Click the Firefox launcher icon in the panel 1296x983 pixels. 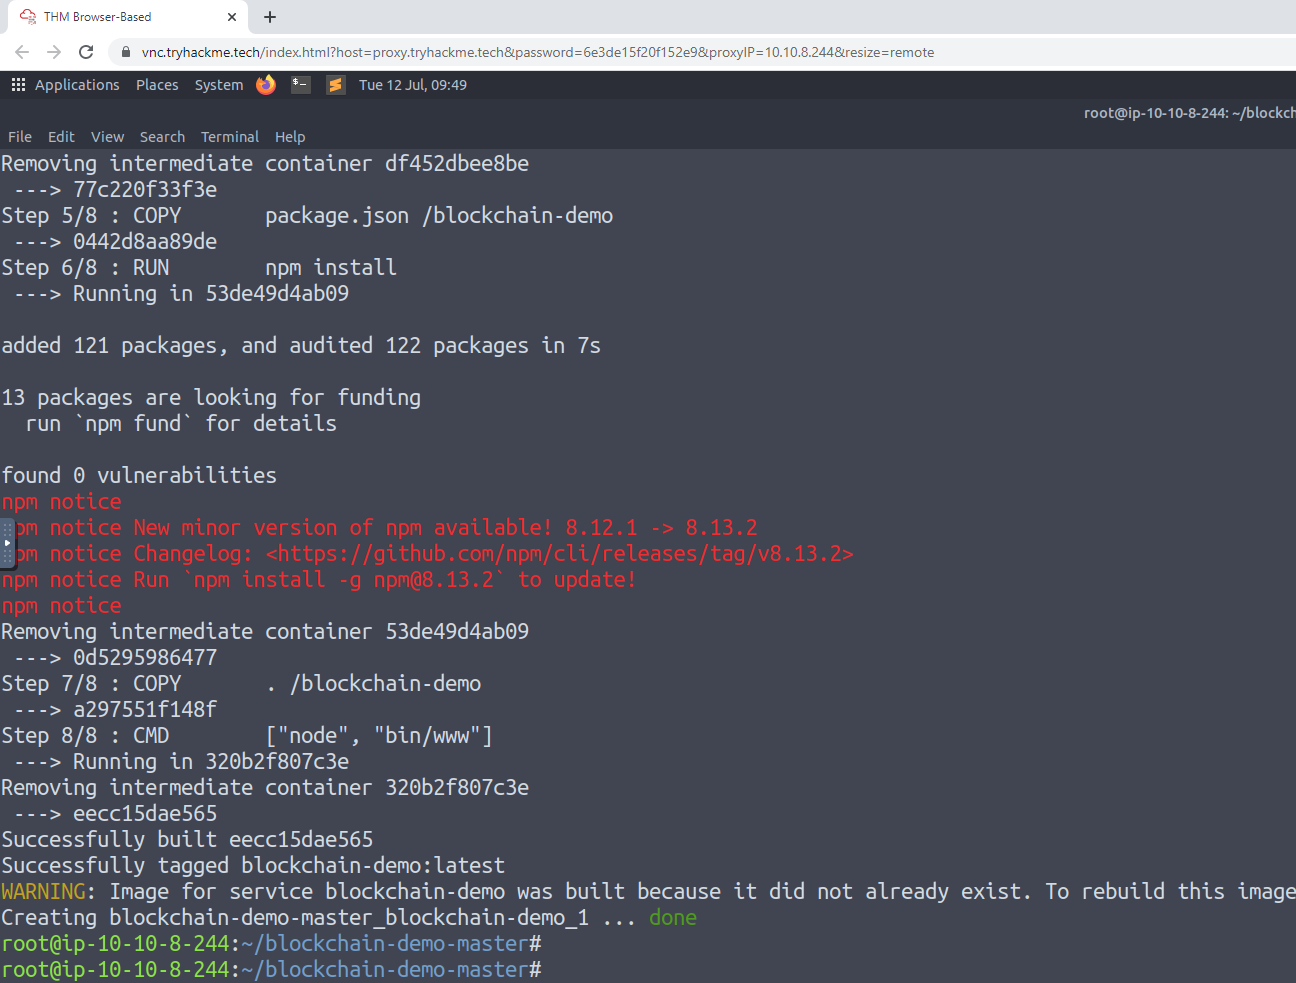tap(266, 85)
